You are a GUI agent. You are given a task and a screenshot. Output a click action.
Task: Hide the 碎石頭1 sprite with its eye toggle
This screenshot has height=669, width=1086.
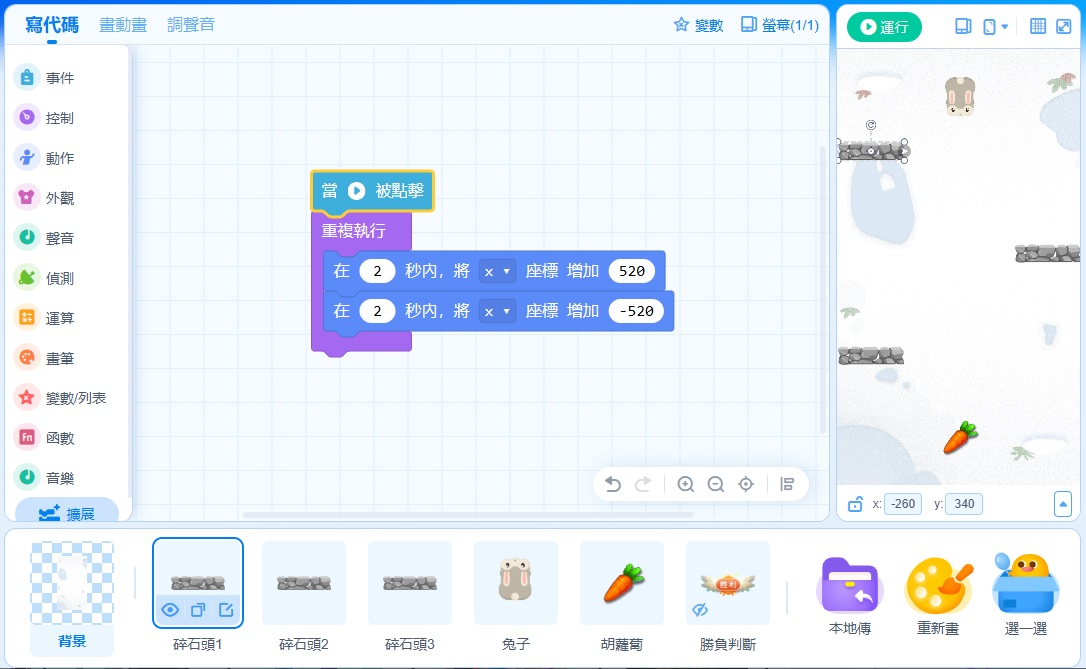coord(170,609)
